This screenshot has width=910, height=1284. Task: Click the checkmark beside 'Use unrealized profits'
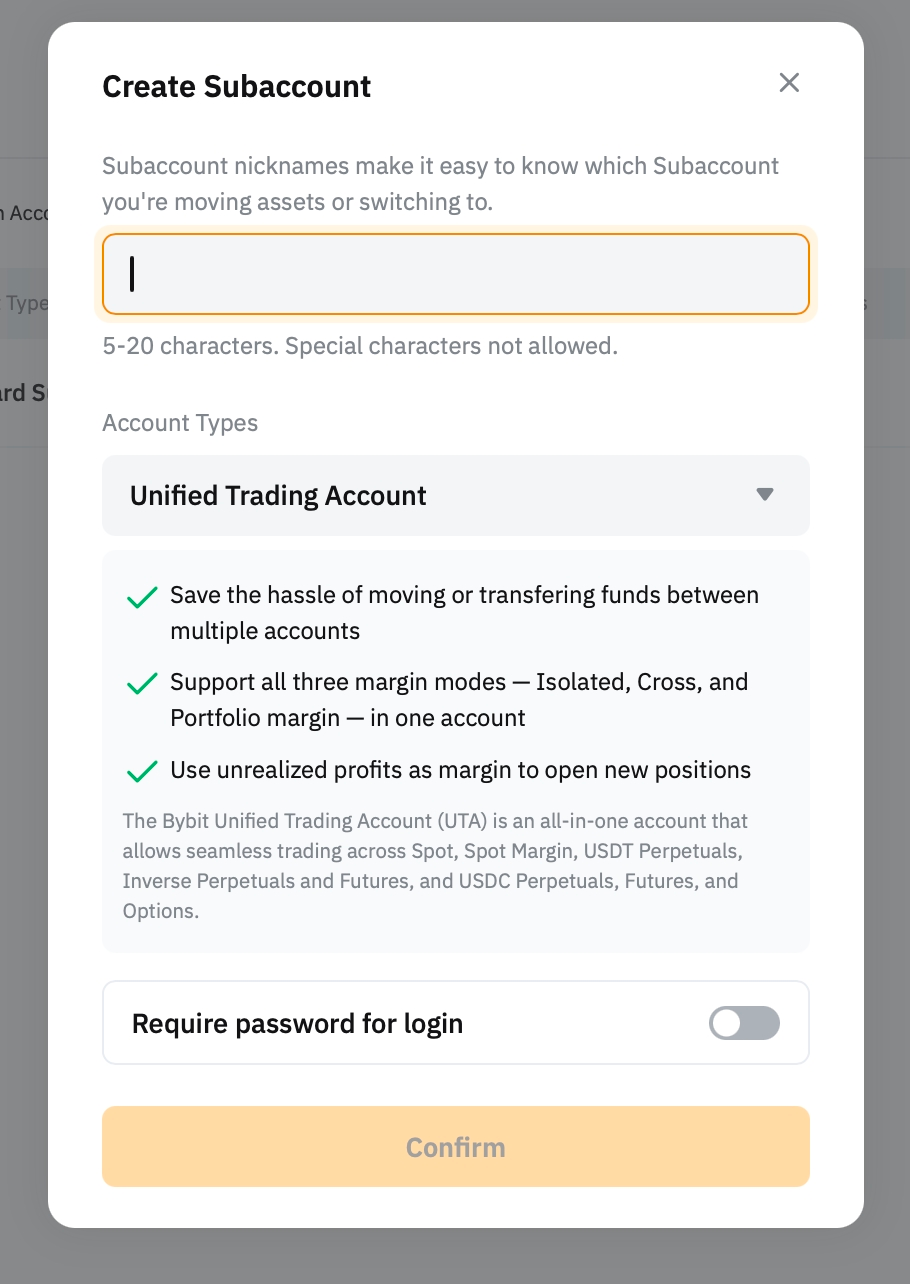142,771
